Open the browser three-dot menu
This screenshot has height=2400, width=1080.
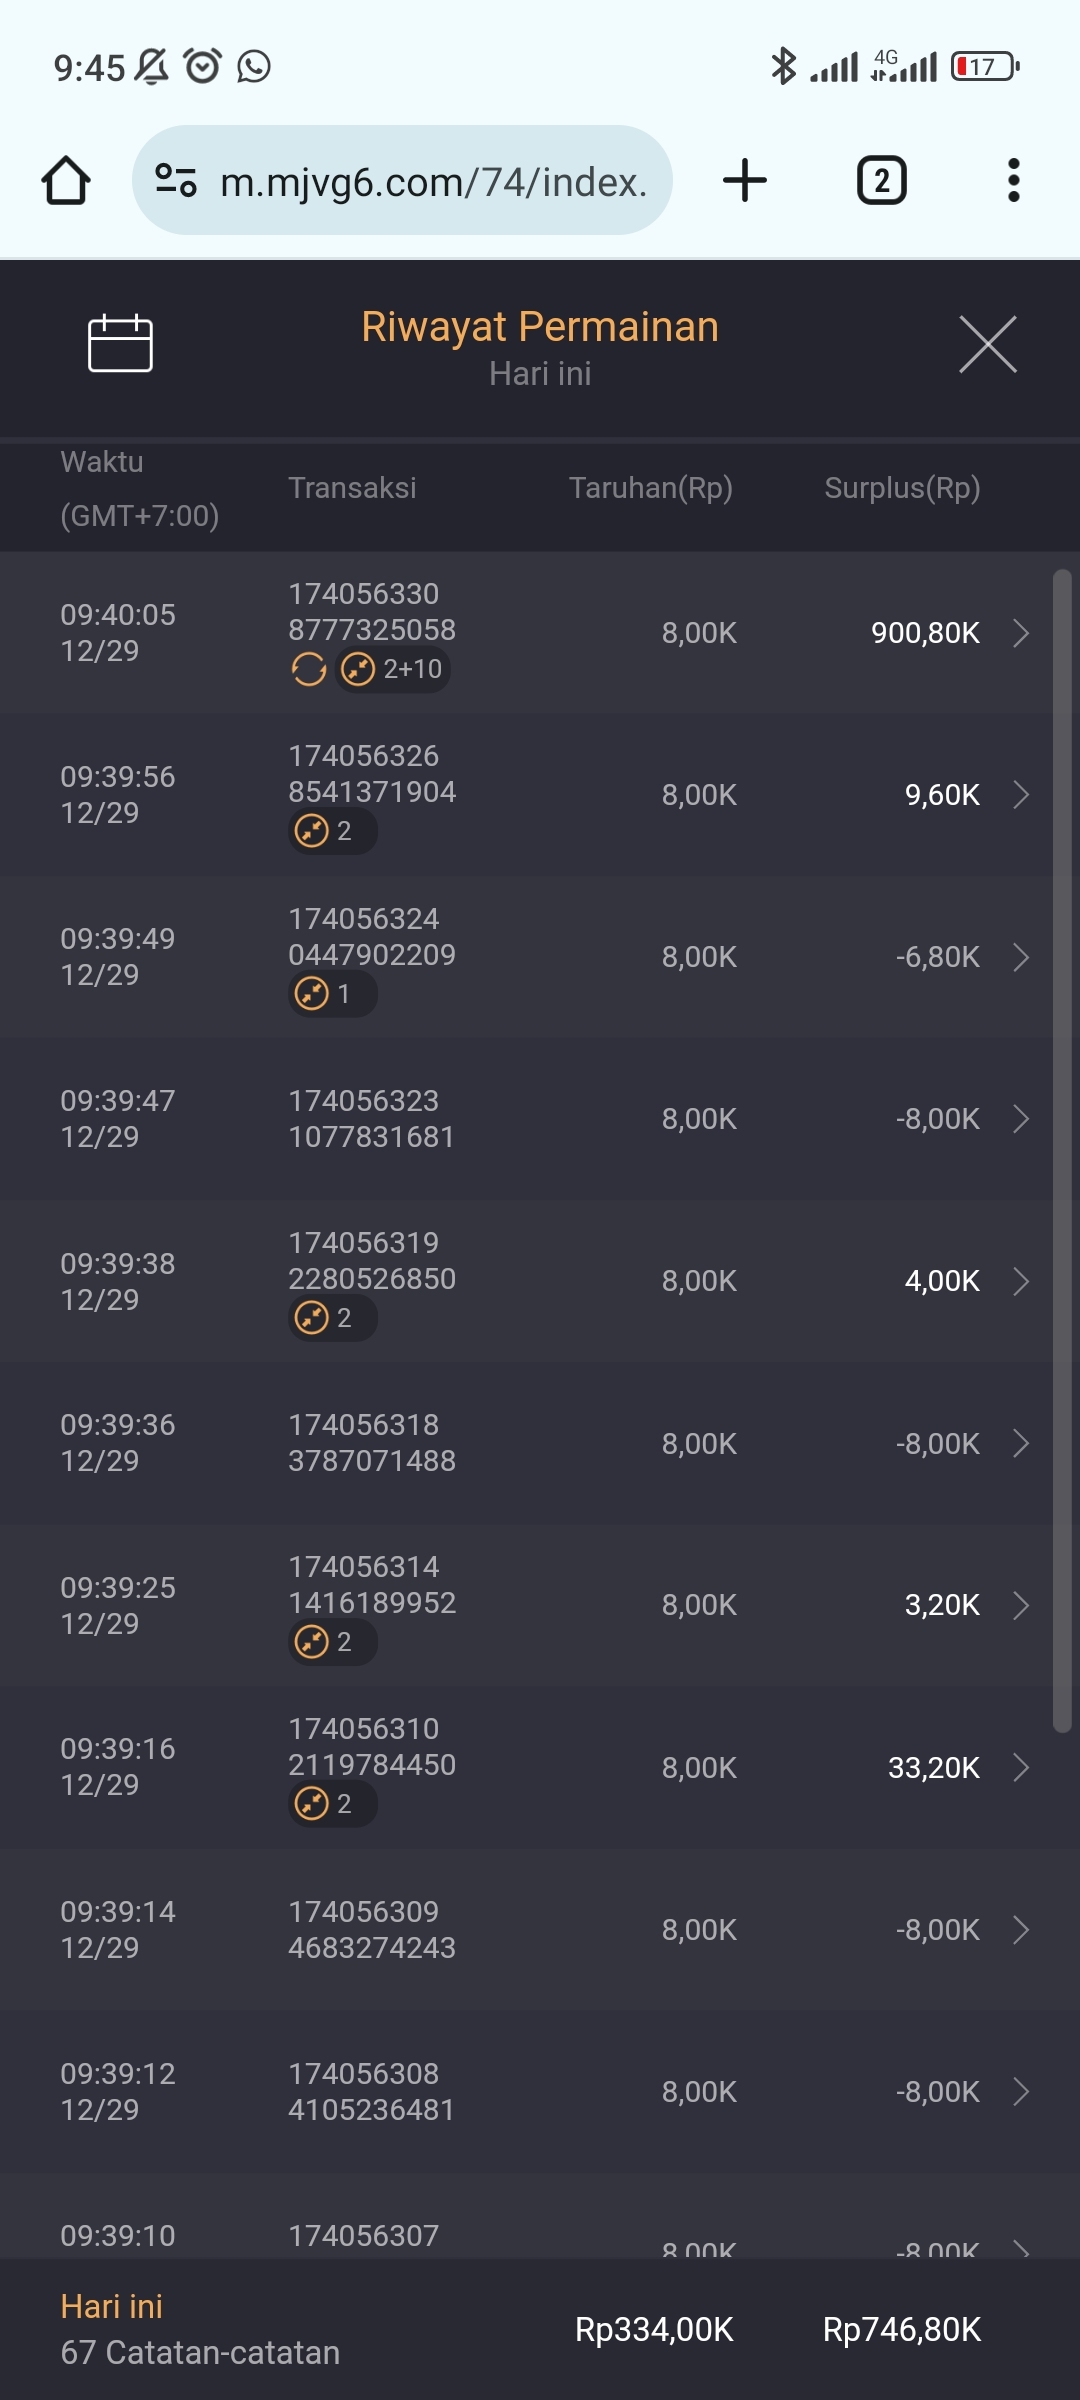click(1013, 181)
